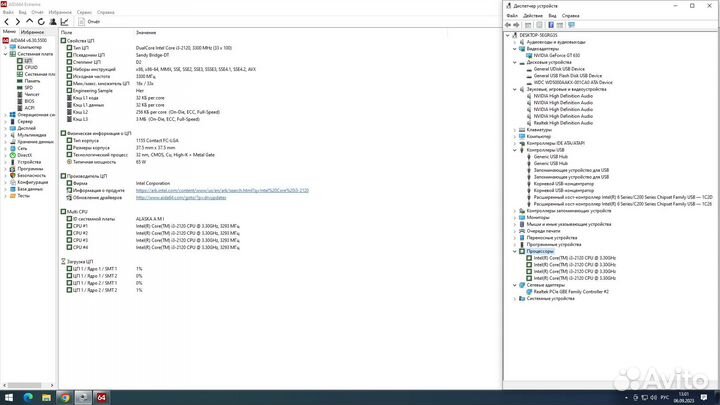720x405 pixels.
Task: Click the Тесты folder icon in AIDA64 tree
Action: [x=13, y=196]
